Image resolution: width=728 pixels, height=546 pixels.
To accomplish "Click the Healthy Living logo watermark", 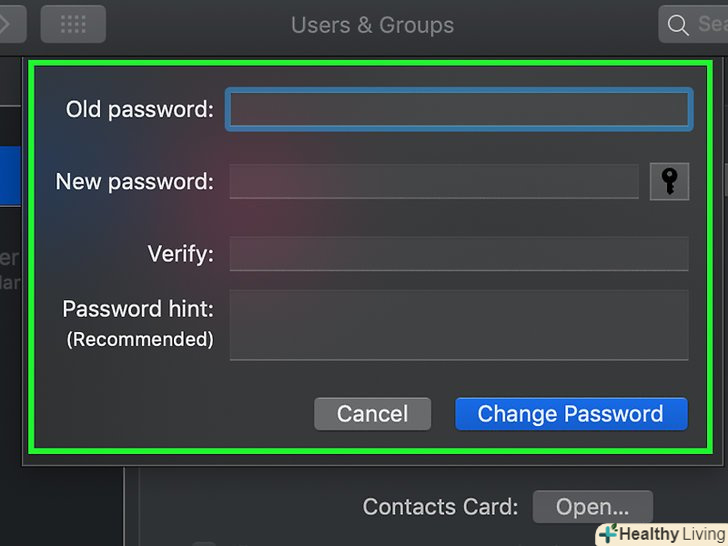I will (x=660, y=534).
